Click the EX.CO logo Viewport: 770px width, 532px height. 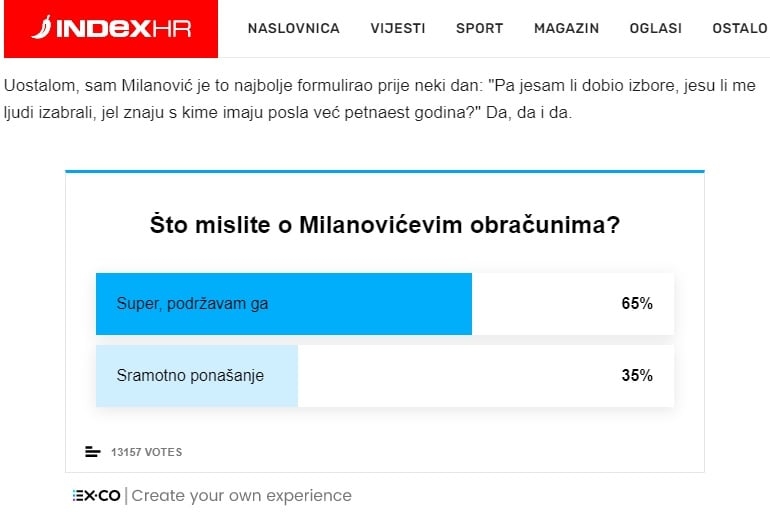click(x=96, y=496)
